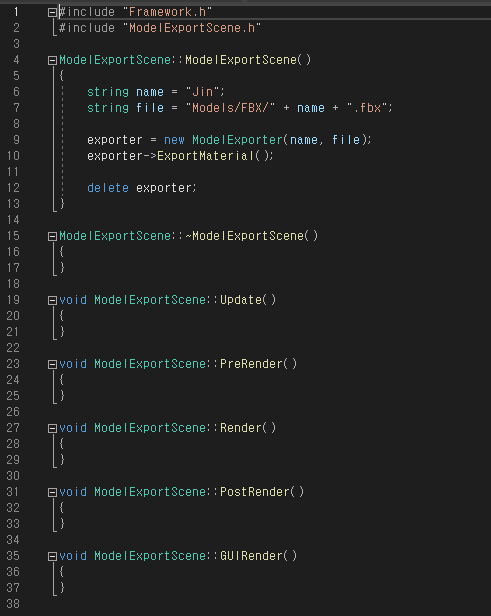Click the 'exporter' variable after delete
The width and height of the screenshot is (491, 616).
click(164, 188)
